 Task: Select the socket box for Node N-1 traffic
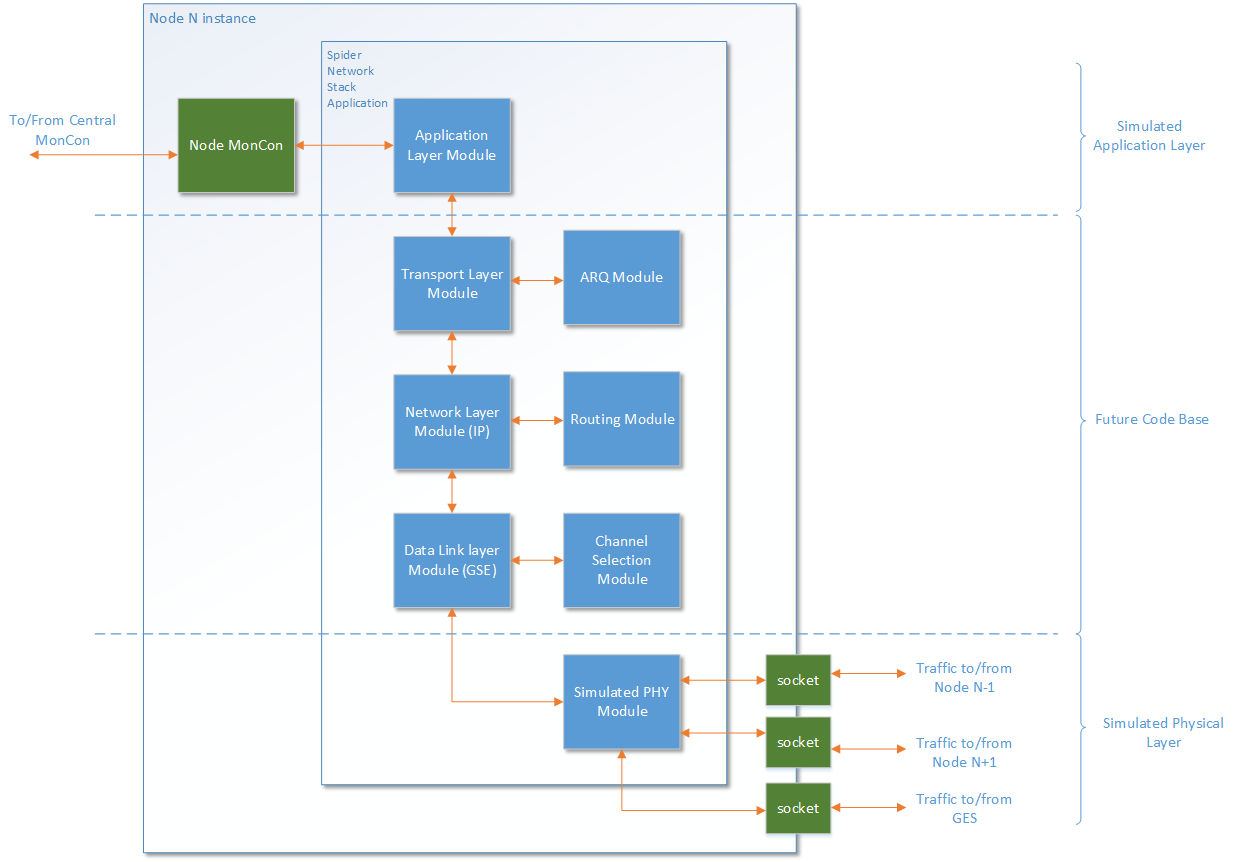pos(797,680)
